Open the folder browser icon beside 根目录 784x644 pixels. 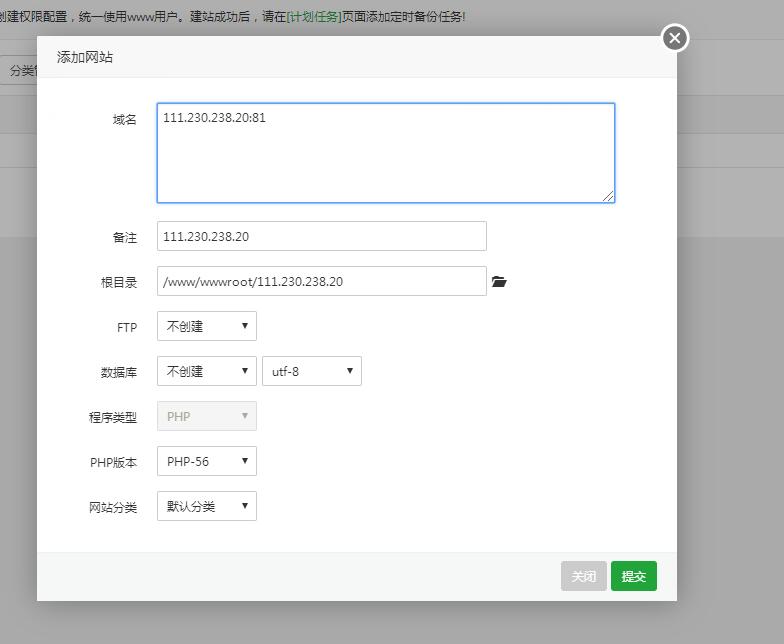coord(499,282)
